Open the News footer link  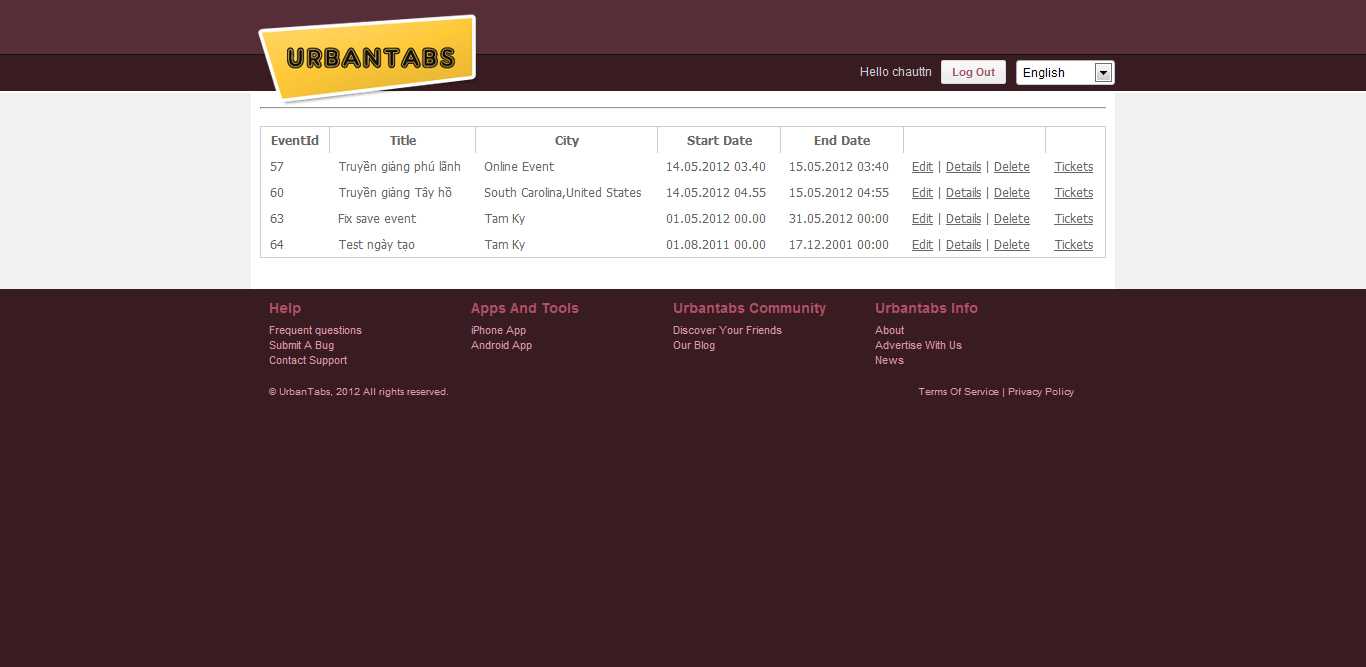pos(889,360)
